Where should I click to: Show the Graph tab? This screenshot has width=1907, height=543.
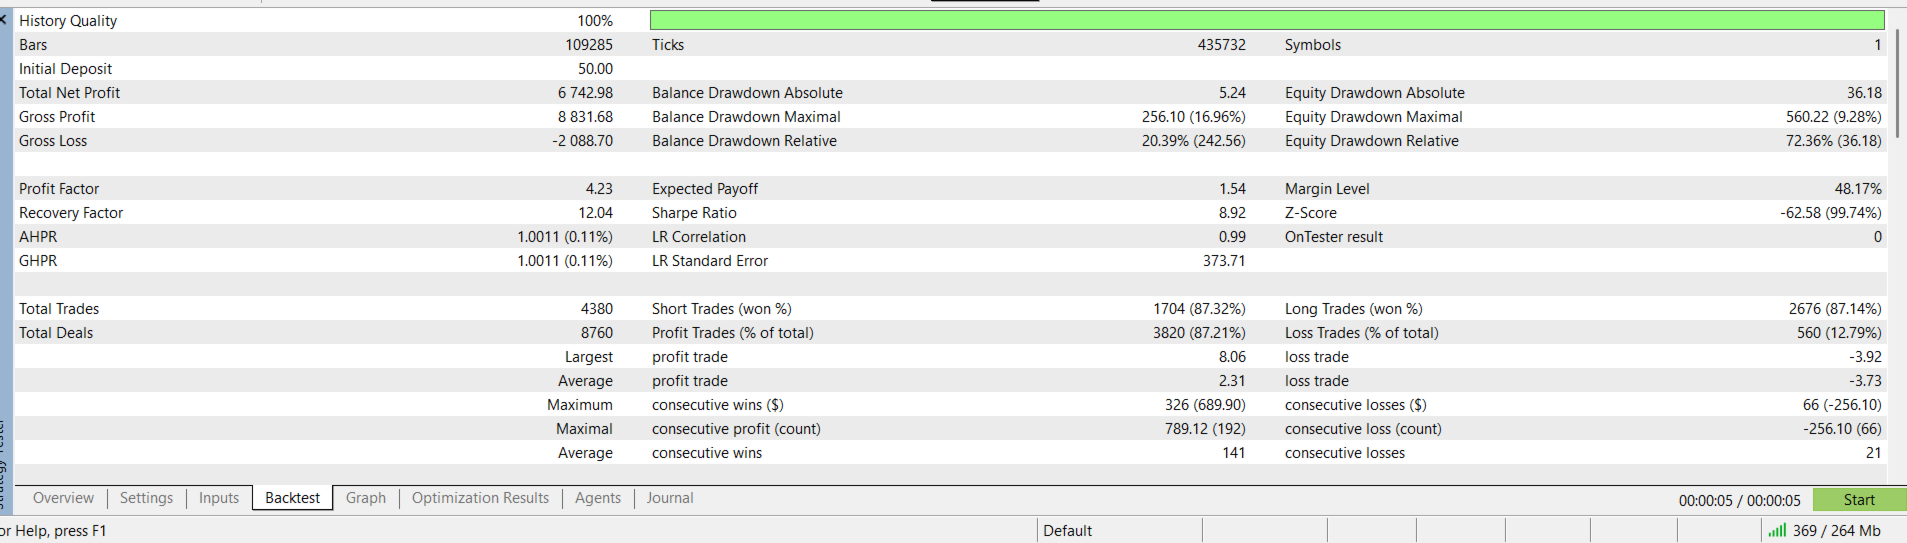click(366, 498)
